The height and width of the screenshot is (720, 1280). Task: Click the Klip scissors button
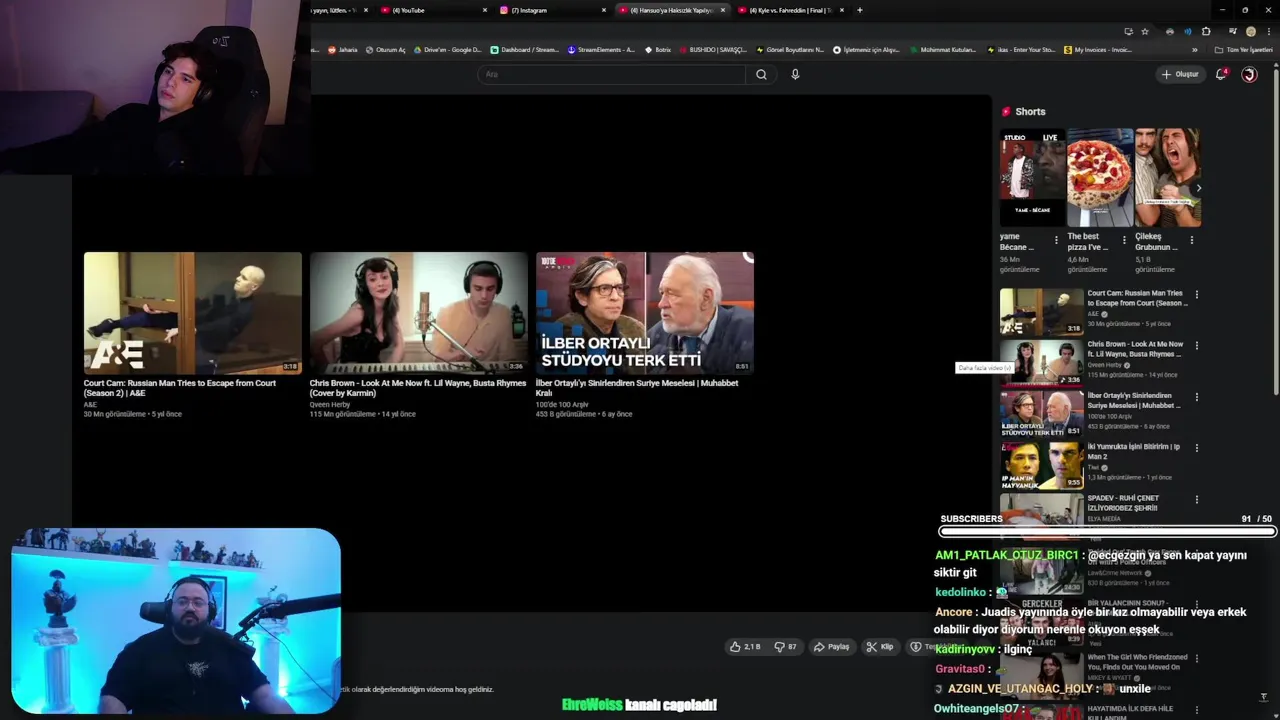pyautogui.click(x=880, y=647)
